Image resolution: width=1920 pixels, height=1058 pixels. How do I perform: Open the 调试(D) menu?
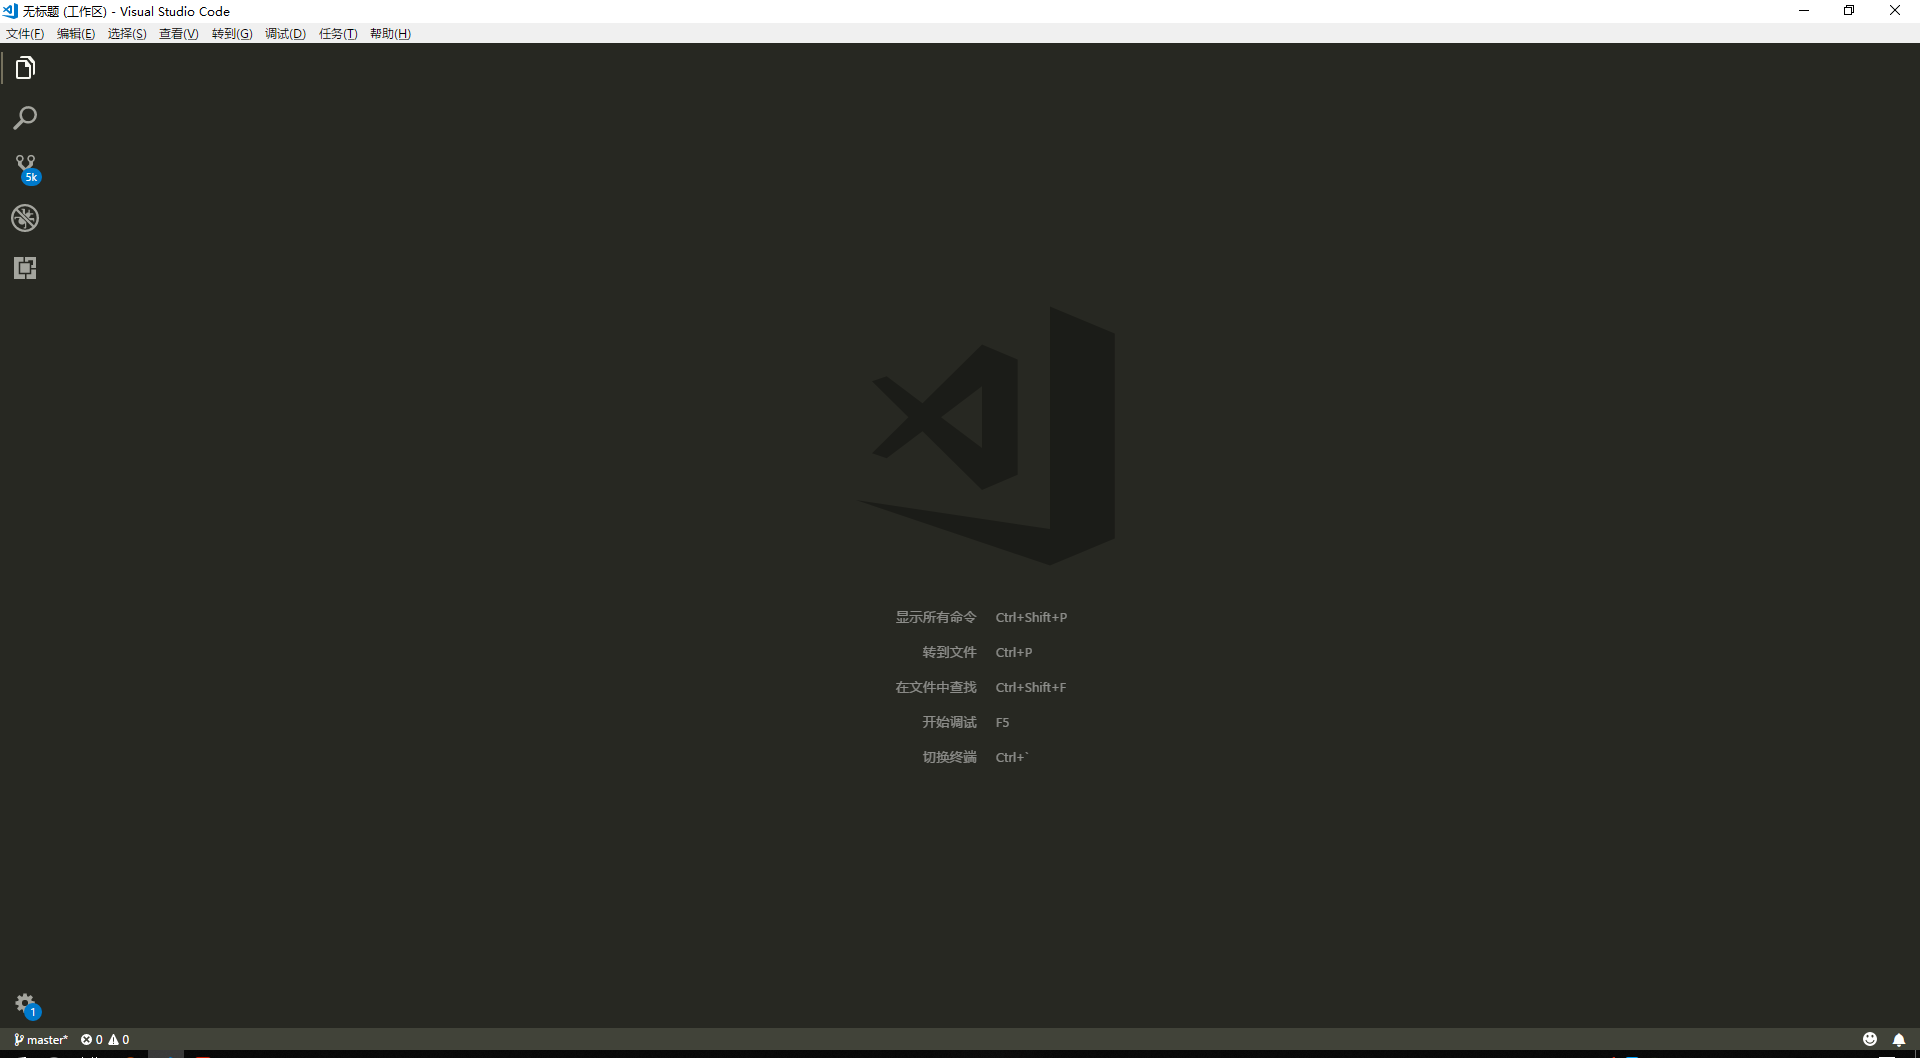(x=285, y=34)
